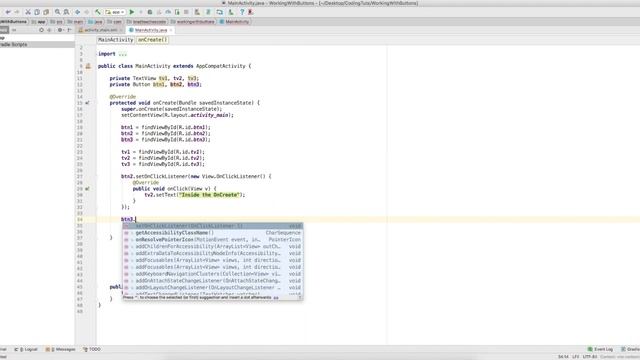Select the 'java' breadcrumb folder

[96, 22]
